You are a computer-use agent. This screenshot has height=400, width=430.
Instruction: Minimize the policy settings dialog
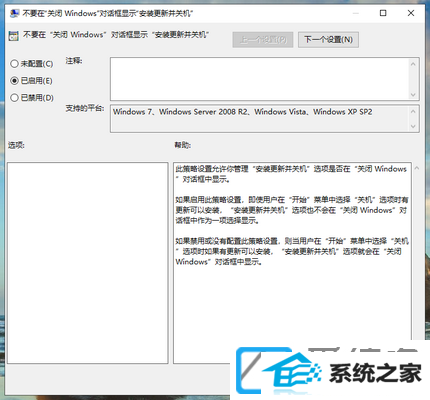[x=356, y=13]
